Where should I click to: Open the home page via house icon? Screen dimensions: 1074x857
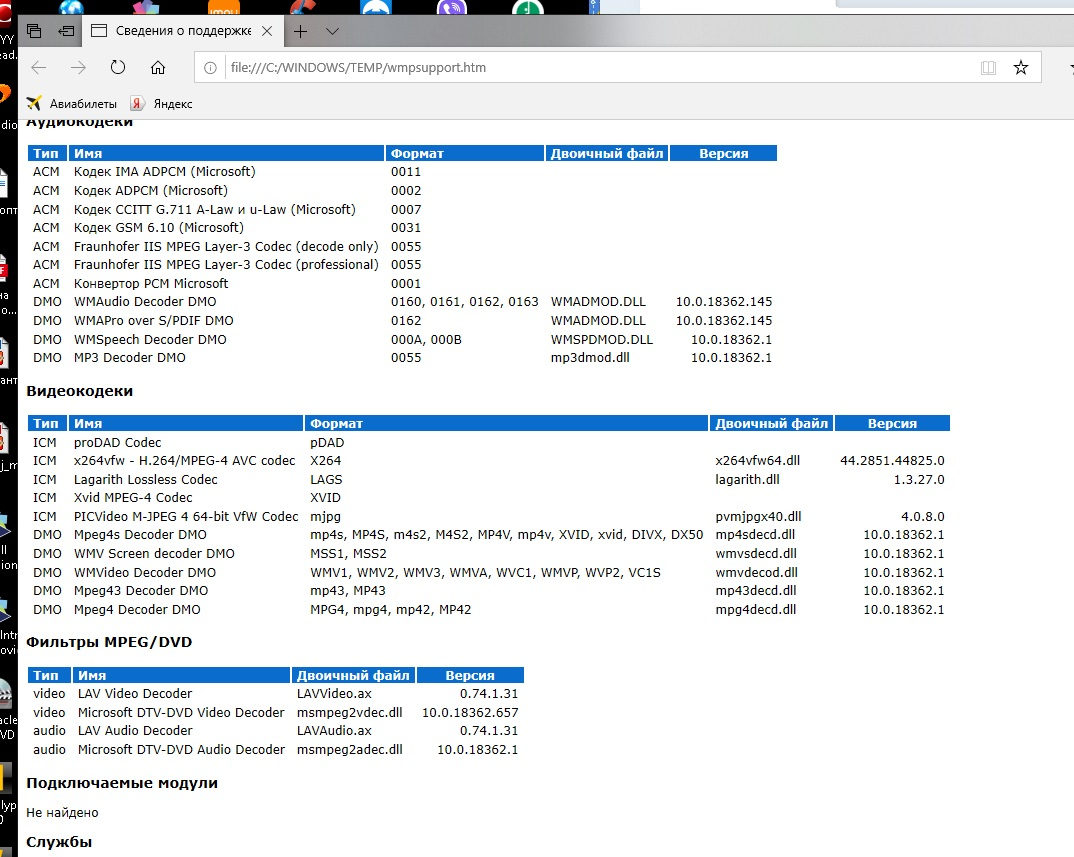click(x=158, y=67)
